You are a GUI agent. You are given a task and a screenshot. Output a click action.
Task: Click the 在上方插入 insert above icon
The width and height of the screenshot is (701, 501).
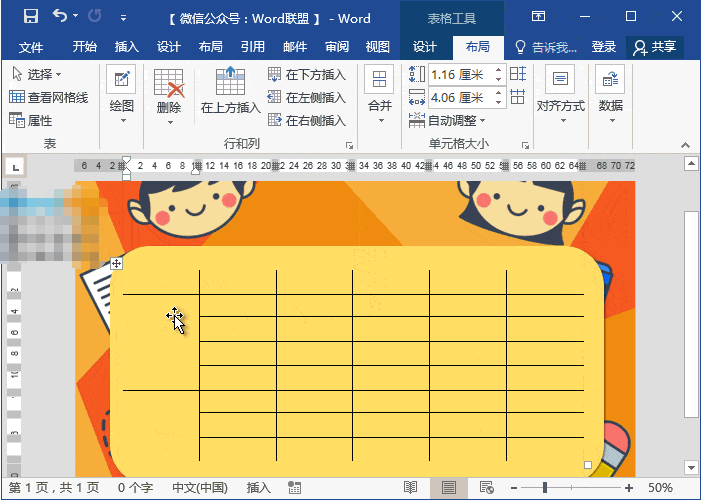[x=230, y=80]
